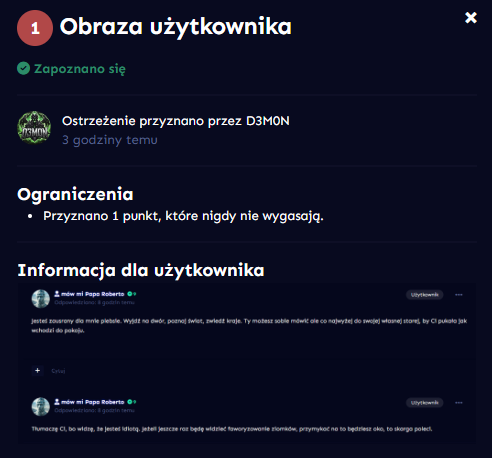Viewport: 492px width, 458px height.
Task: Click the Informacja dla użytkownika heading
Action: (141, 270)
